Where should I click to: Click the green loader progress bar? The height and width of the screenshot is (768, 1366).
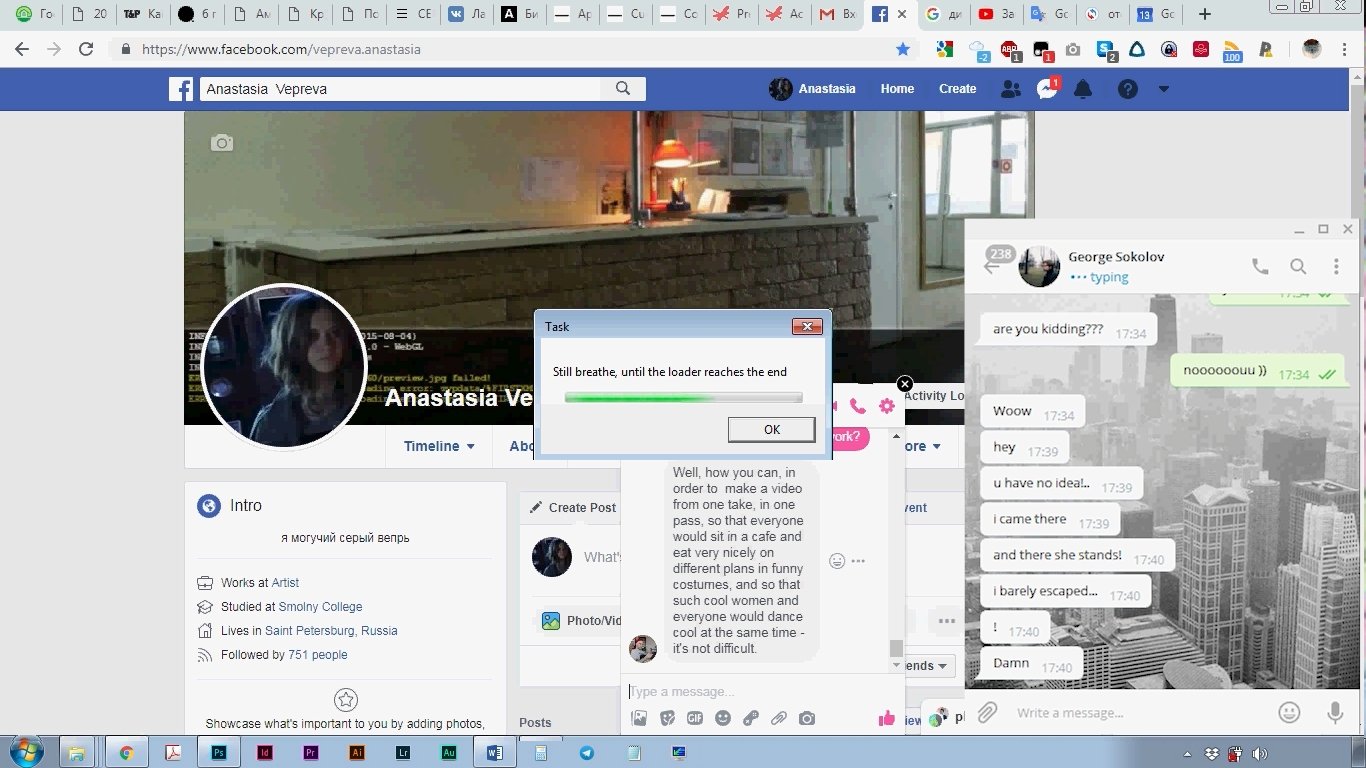[683, 397]
